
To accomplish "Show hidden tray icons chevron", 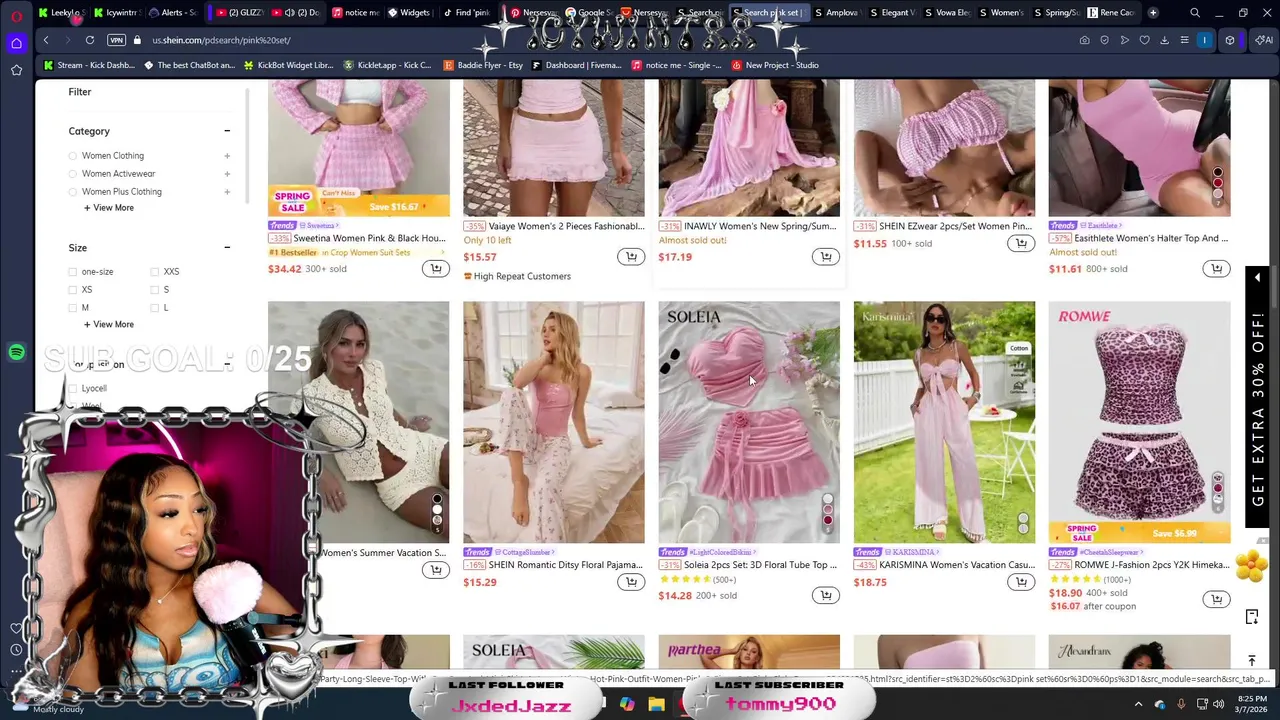I will pos(1138,704).
